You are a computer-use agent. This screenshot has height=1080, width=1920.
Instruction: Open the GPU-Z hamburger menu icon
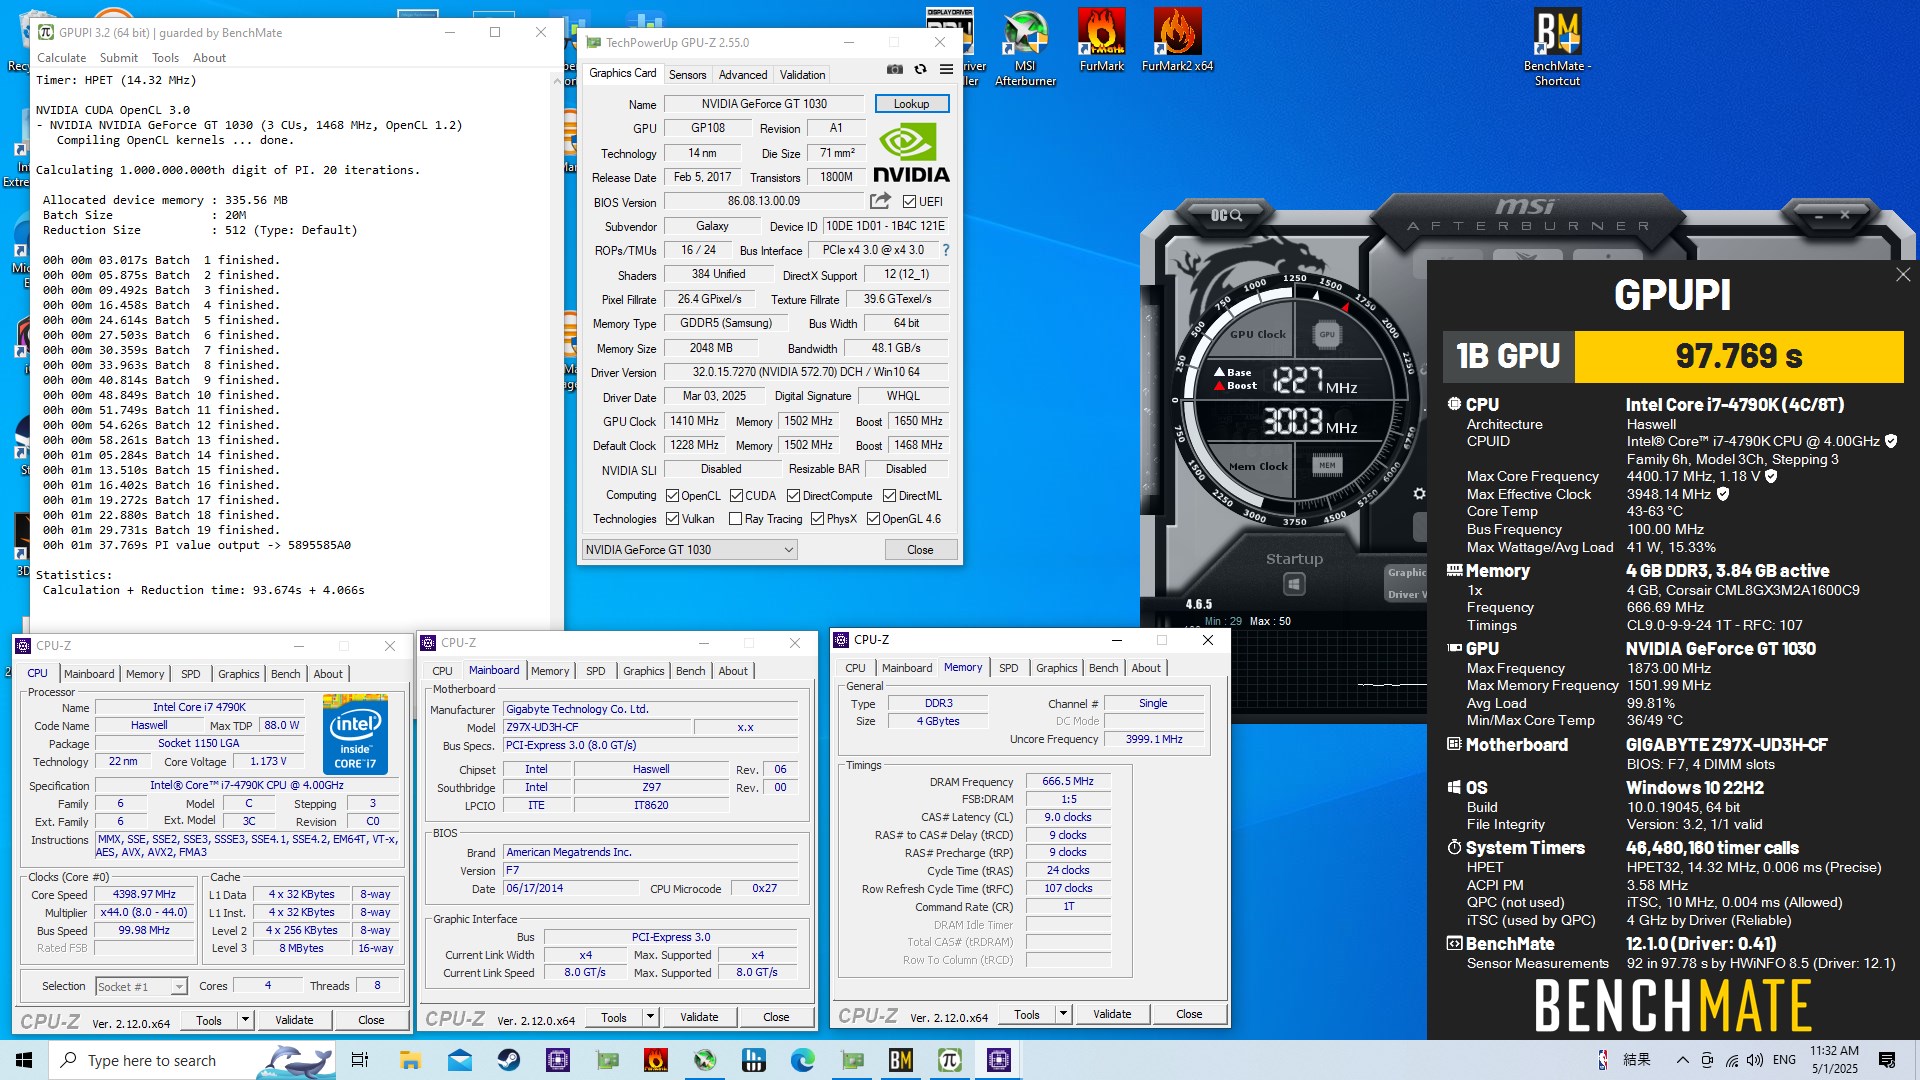(x=946, y=69)
